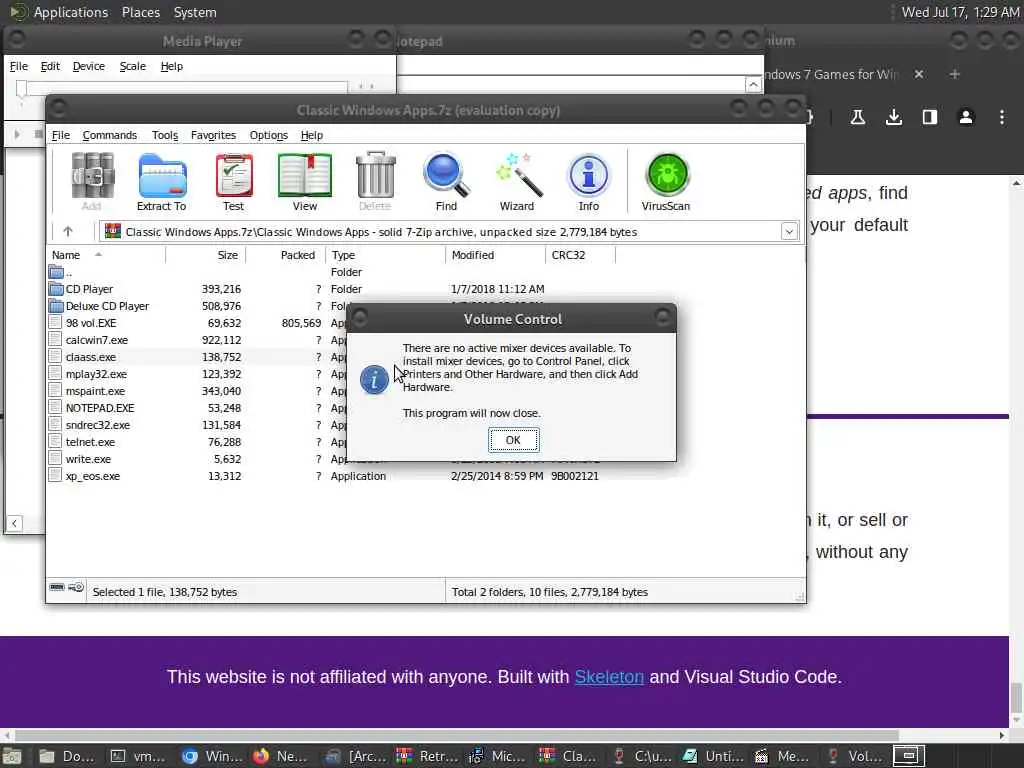Open Media Player Device menu
Screen dimensions: 1024x768
point(89,66)
